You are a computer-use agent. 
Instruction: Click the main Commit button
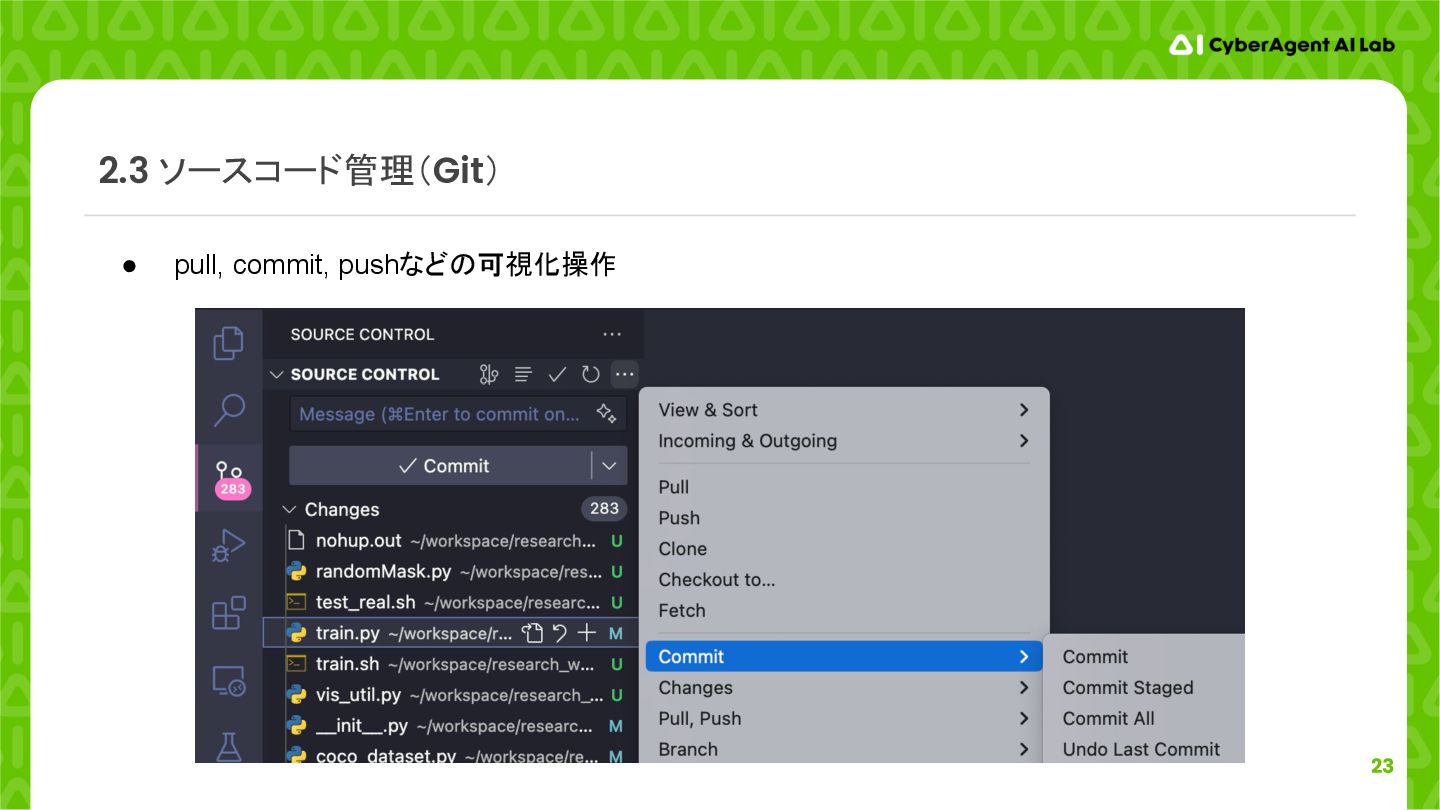[x=441, y=466]
